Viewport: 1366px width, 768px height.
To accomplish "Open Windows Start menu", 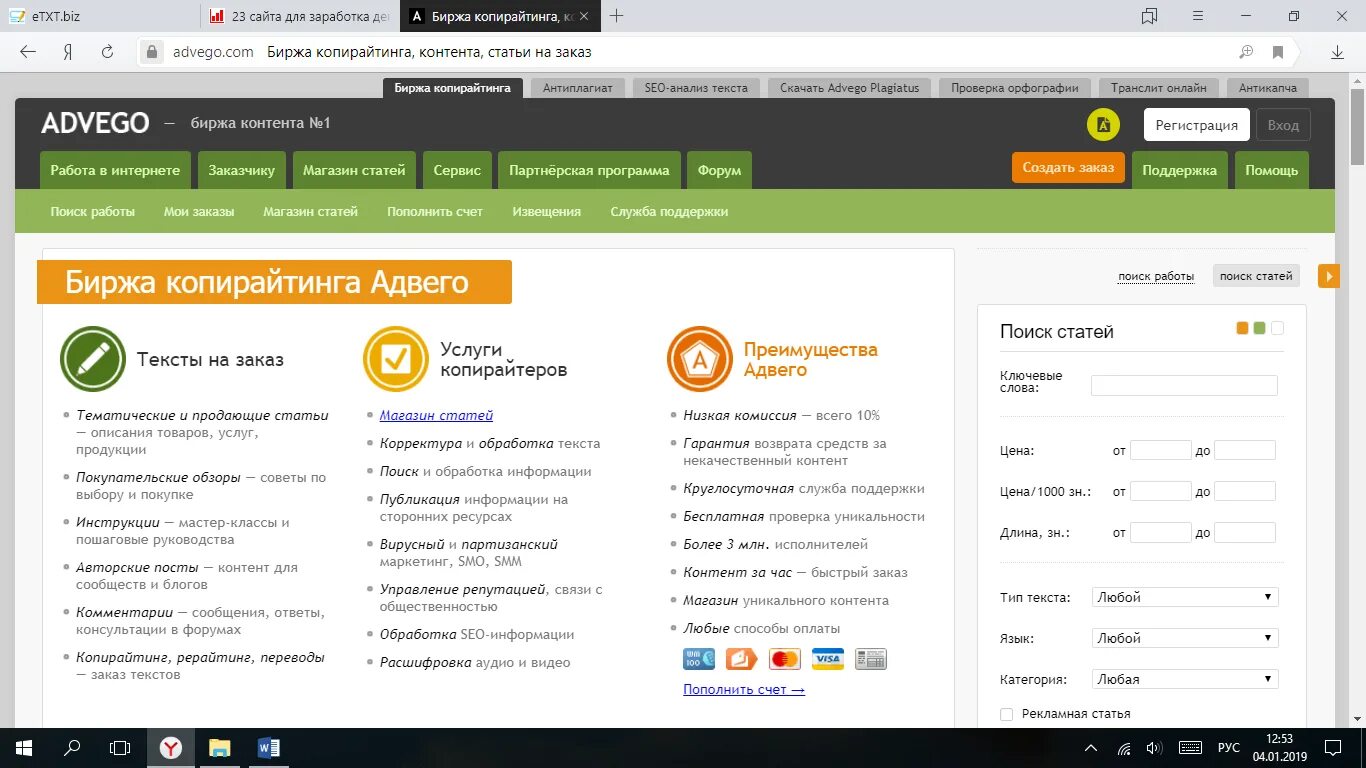I will (24, 748).
